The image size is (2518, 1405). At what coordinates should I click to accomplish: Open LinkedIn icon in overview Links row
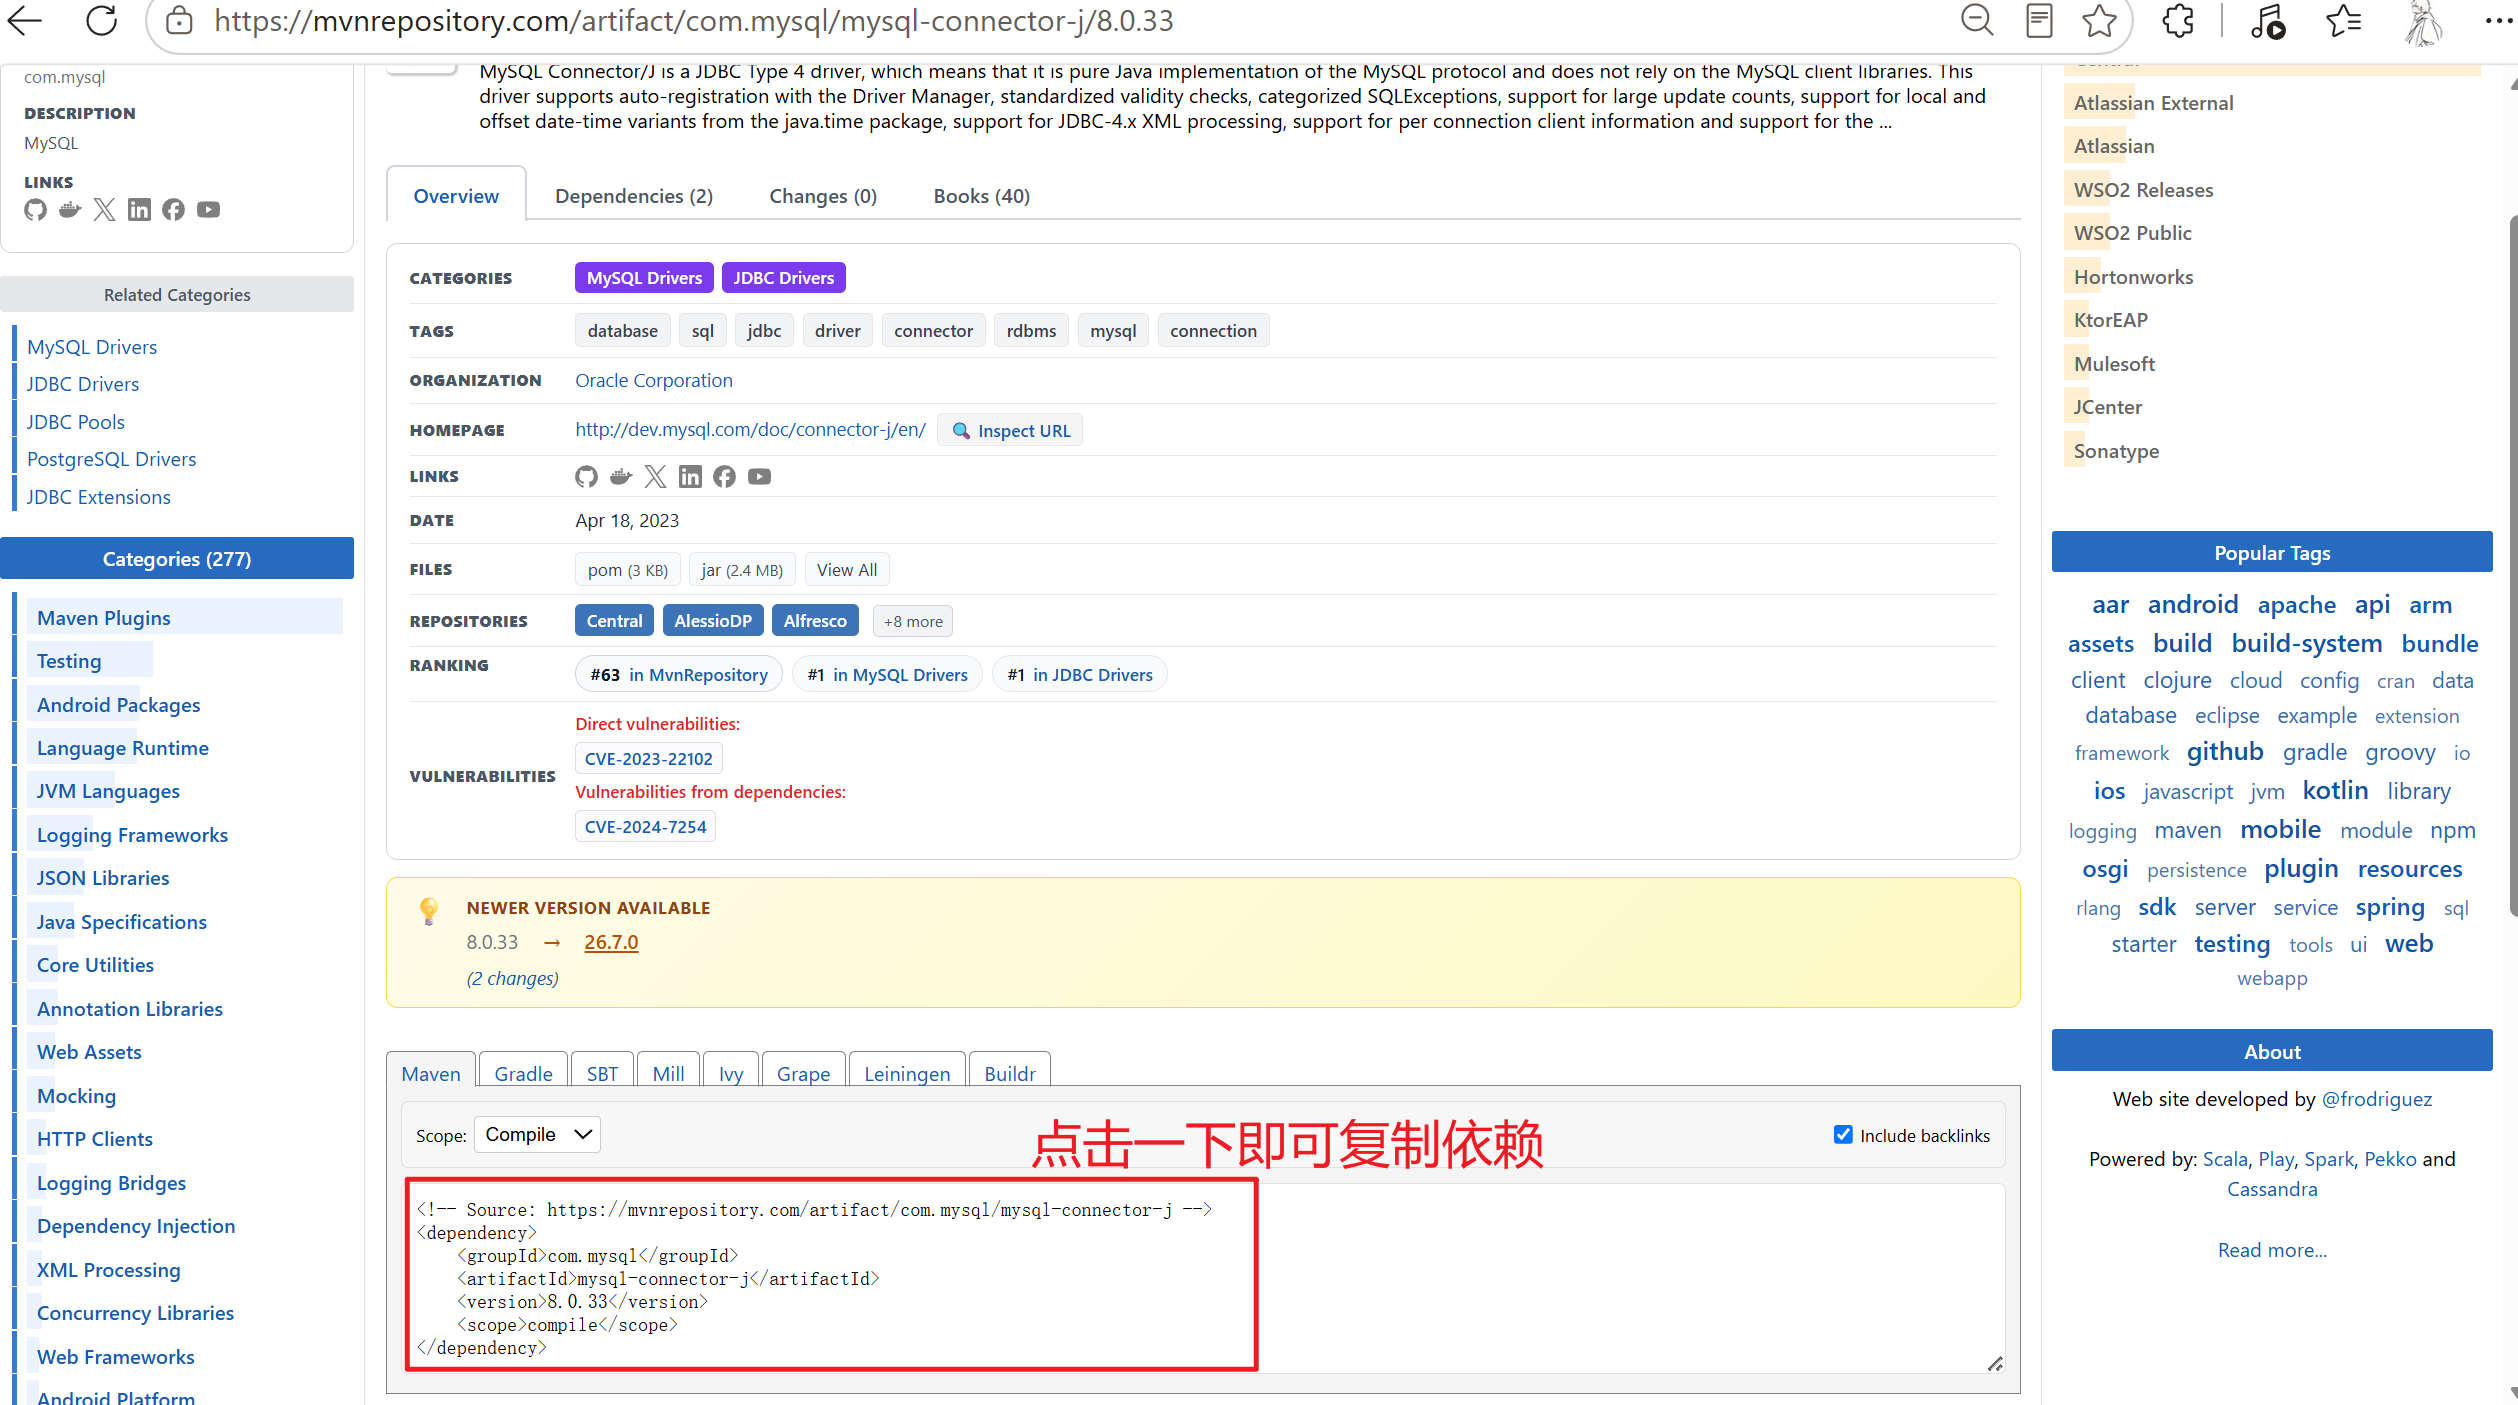pyautogui.click(x=690, y=476)
